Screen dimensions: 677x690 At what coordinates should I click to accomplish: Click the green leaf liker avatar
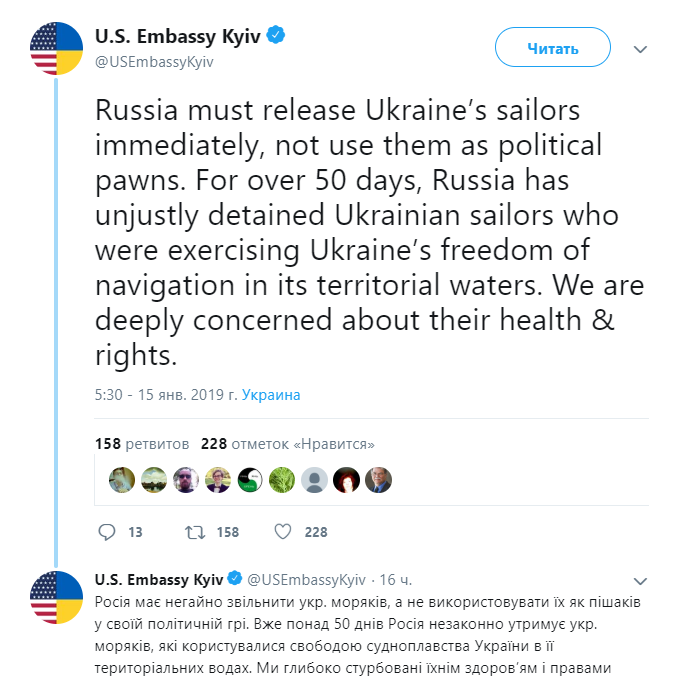(283, 480)
